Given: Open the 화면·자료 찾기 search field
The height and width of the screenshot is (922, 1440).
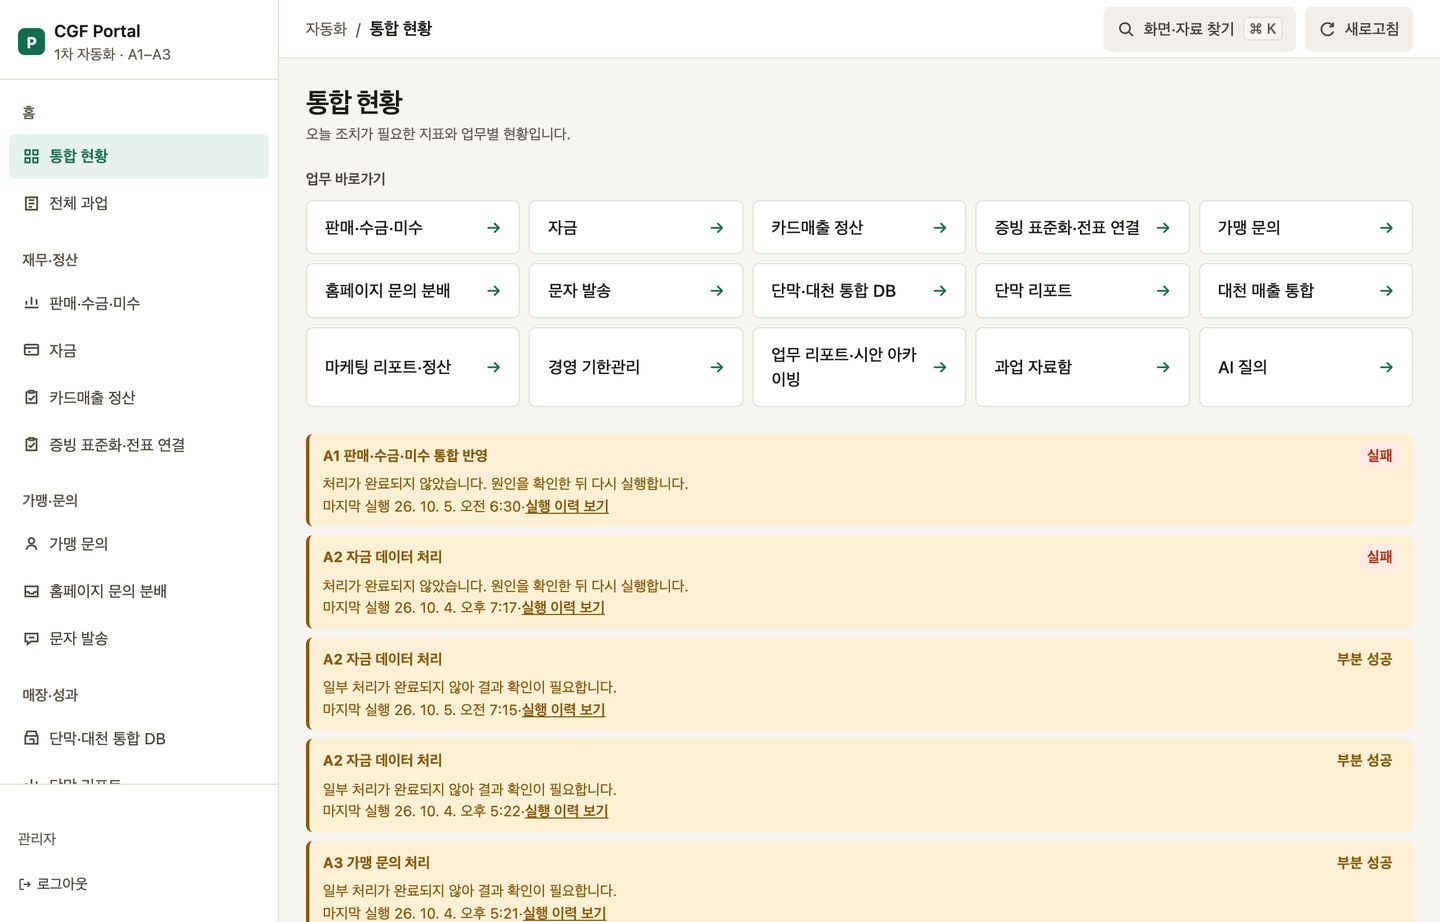Looking at the screenshot, I should 1200,29.
